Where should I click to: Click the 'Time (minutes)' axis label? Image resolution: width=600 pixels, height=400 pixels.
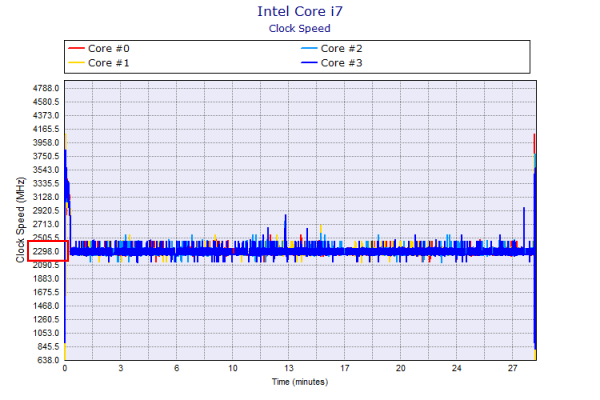pyautogui.click(x=300, y=382)
